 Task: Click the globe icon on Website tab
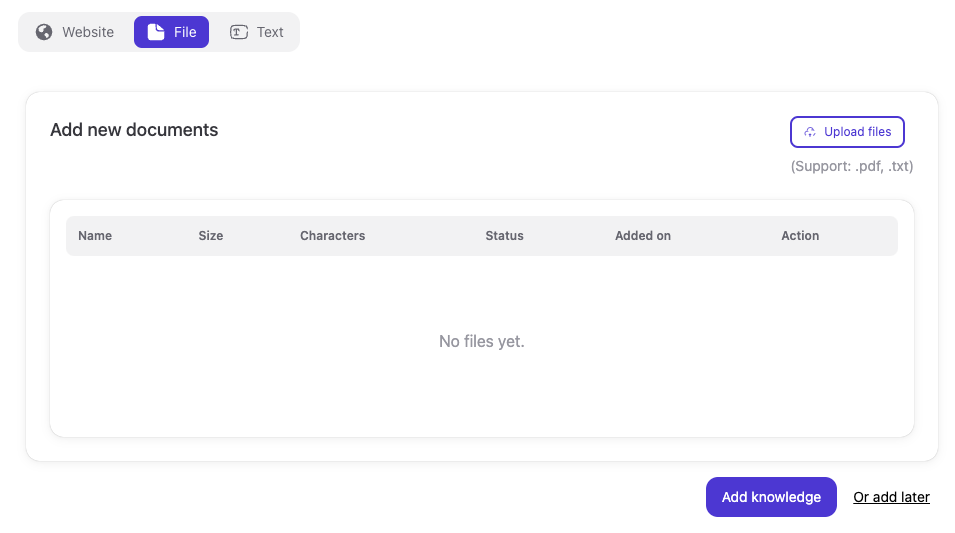click(x=44, y=32)
